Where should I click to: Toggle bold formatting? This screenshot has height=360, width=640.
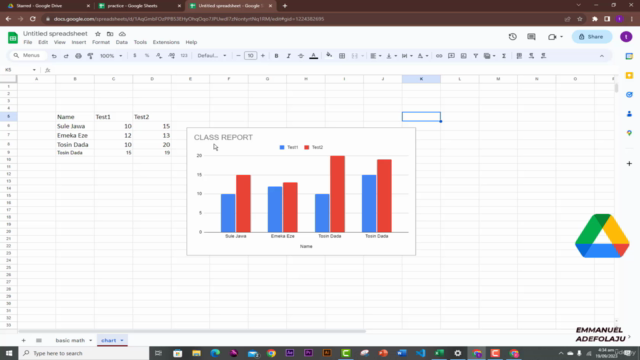coord(276,56)
